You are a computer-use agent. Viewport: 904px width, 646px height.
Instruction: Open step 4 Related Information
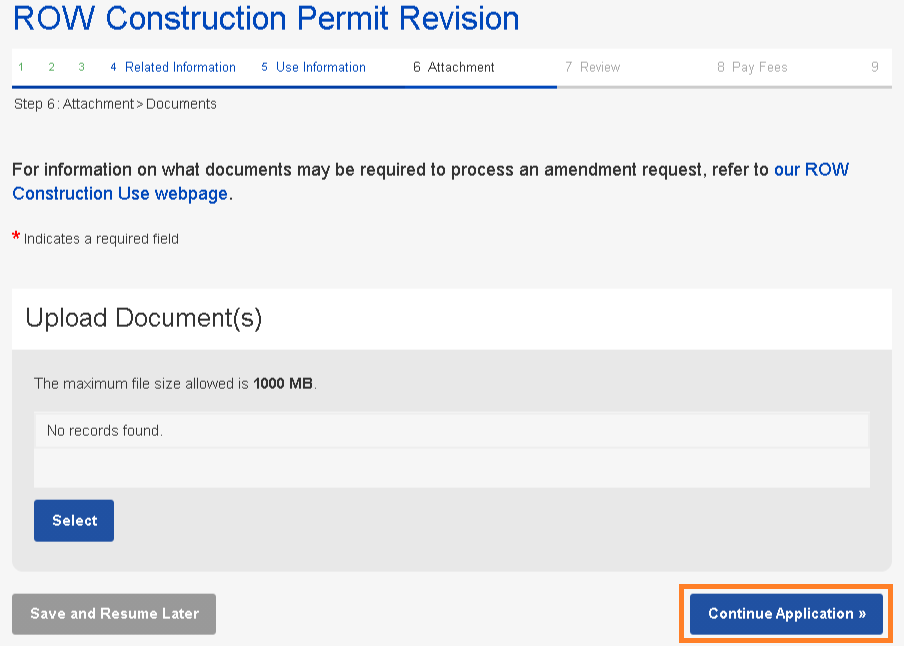click(x=173, y=67)
